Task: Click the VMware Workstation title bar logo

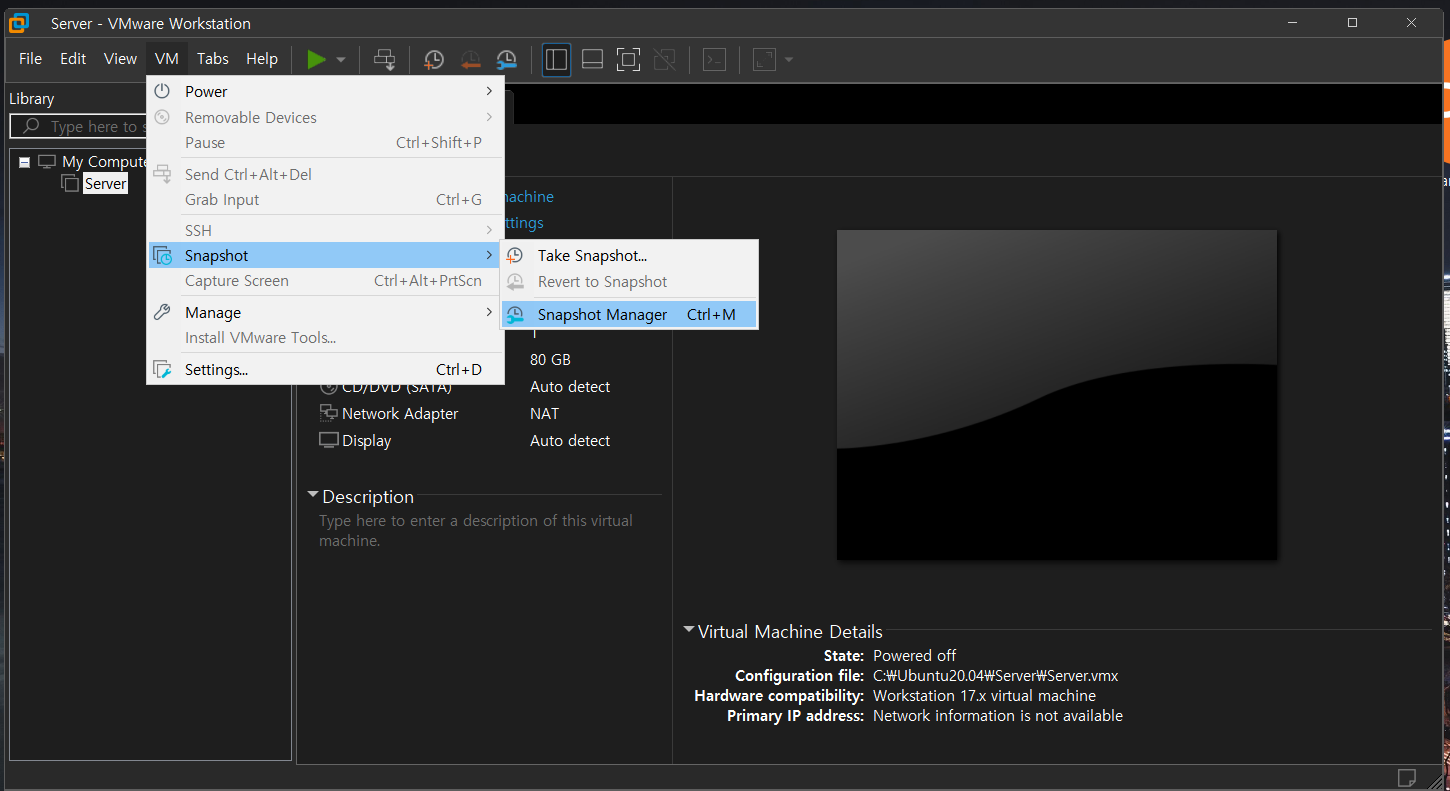Action: tap(19, 23)
